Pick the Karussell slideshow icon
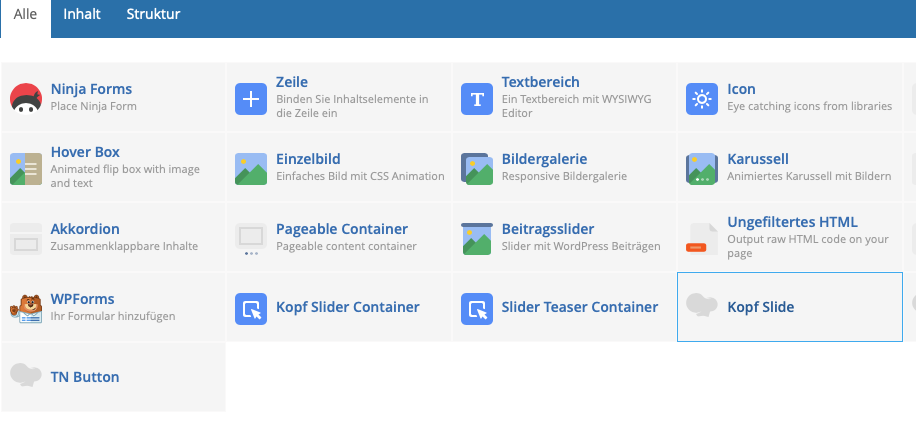This screenshot has height=427, width=916. pos(702,169)
